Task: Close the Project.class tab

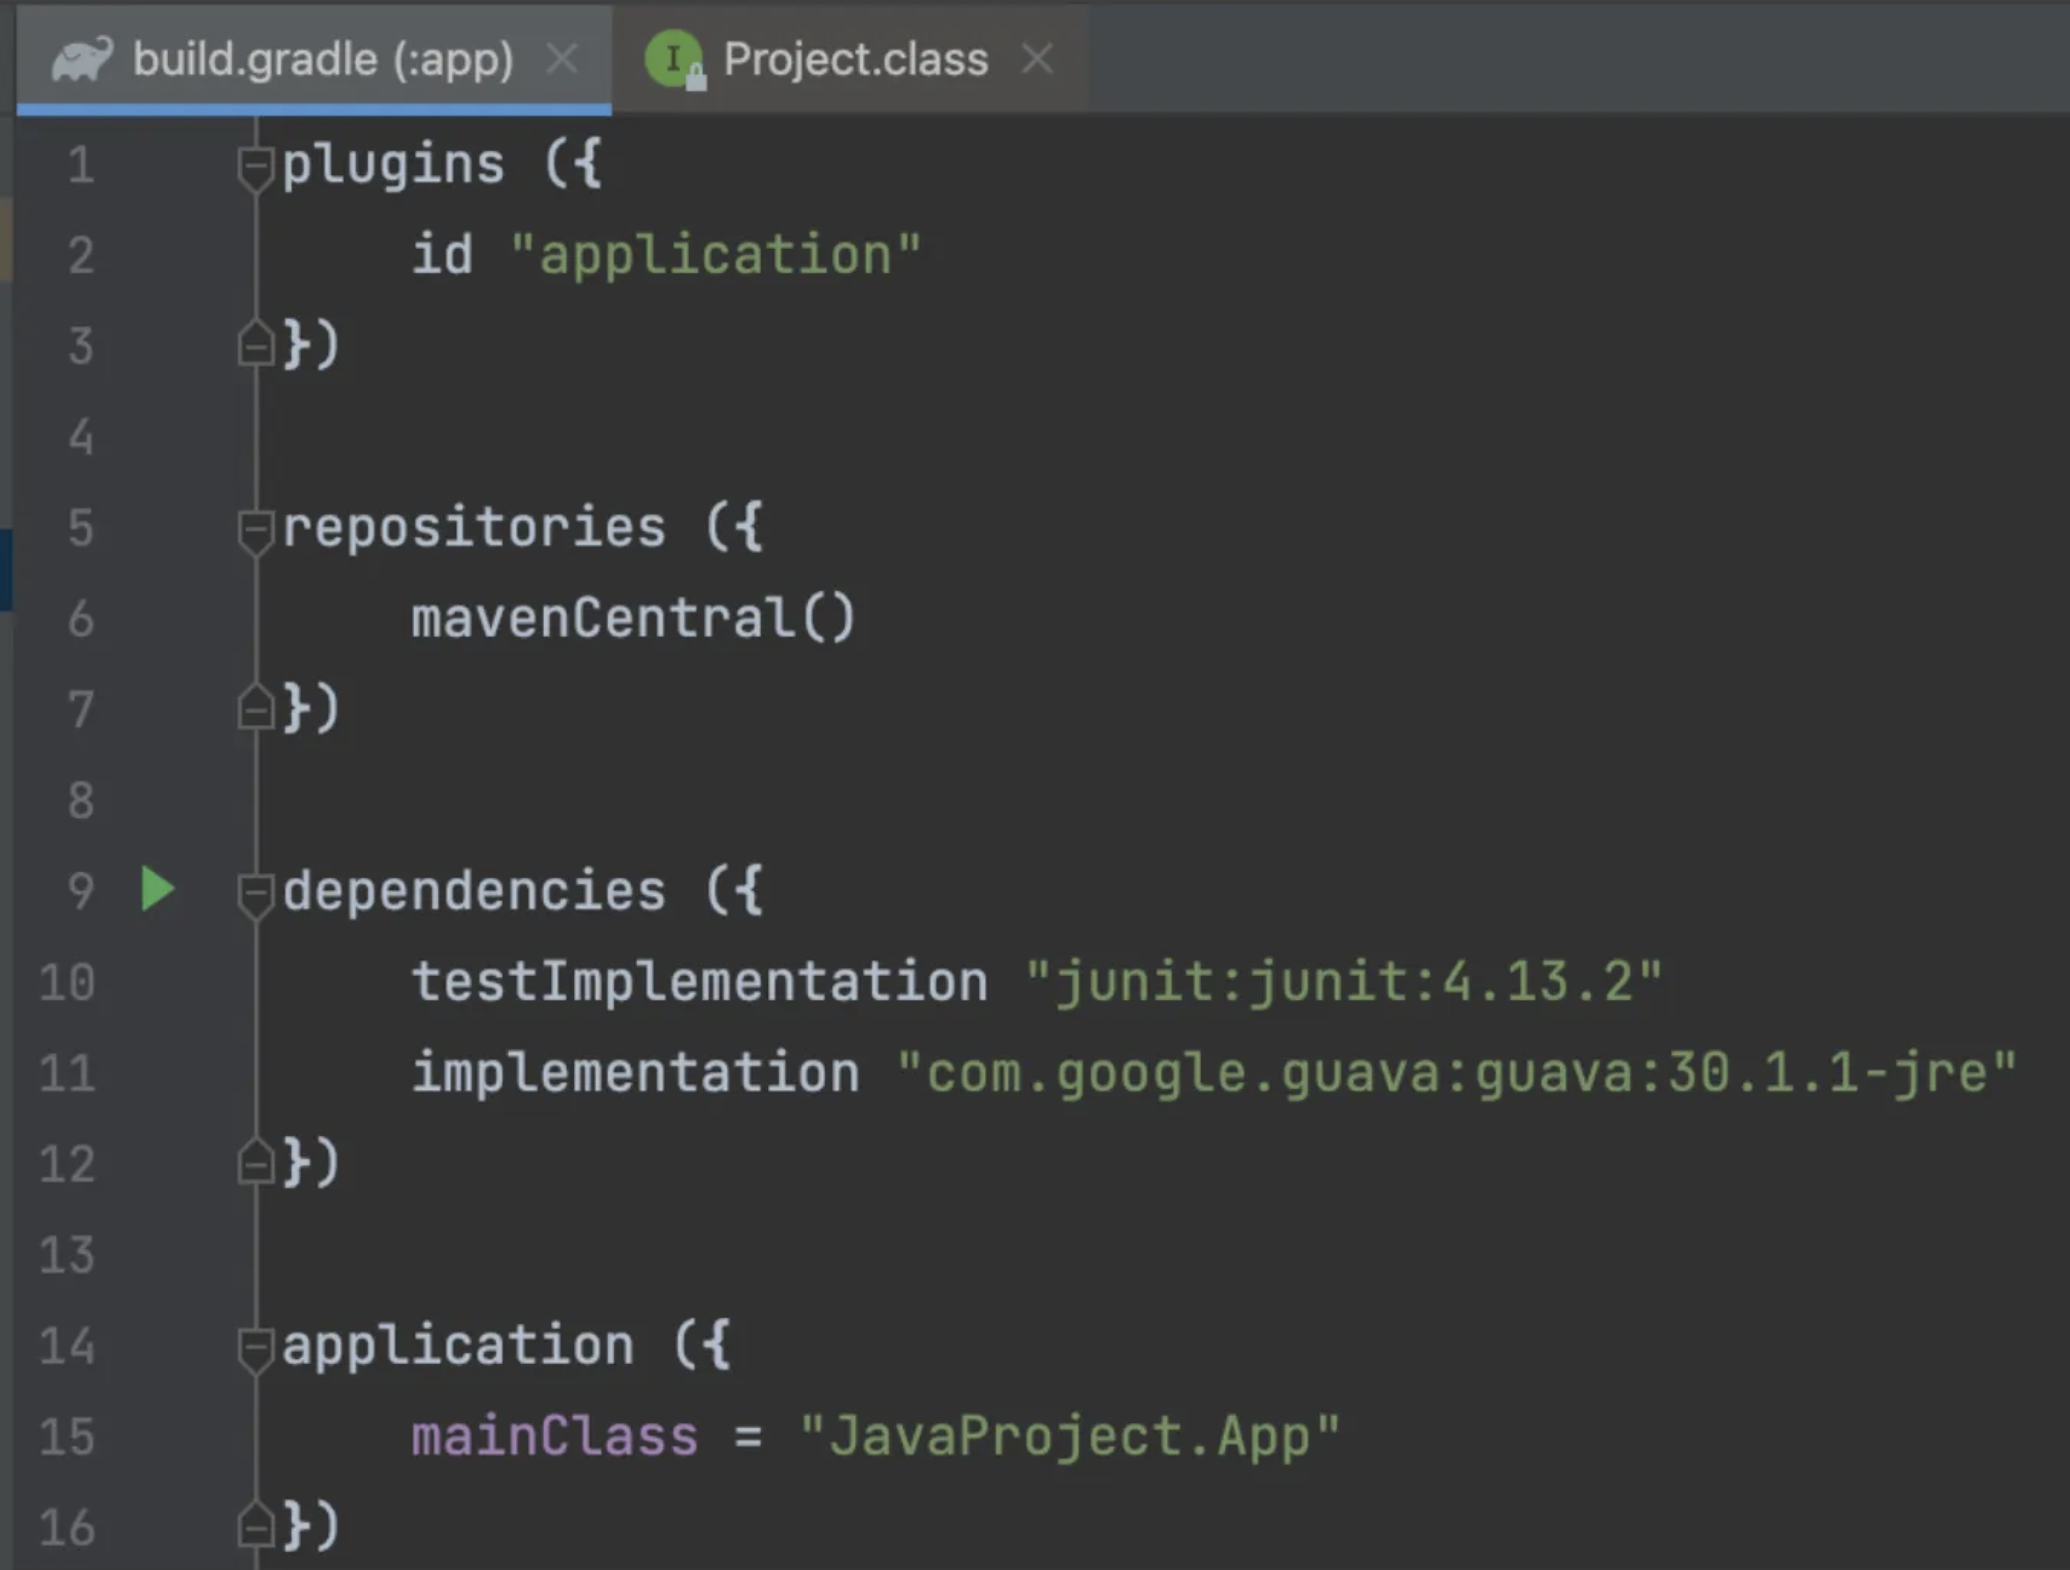Action: [1037, 60]
